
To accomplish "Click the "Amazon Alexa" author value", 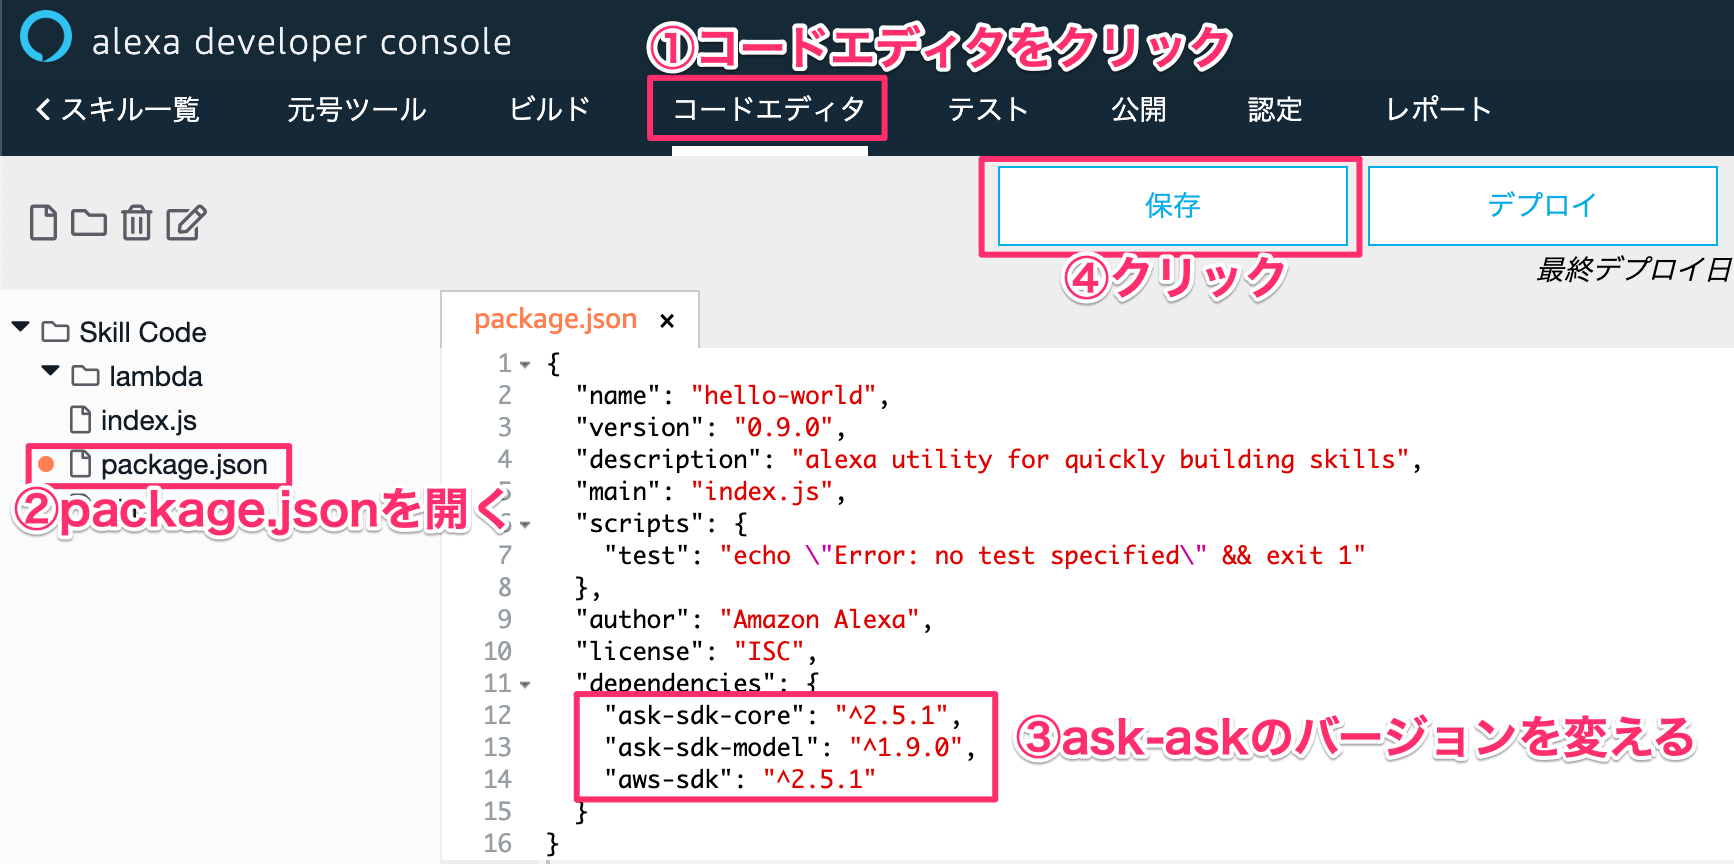I will pyautogui.click(x=819, y=620).
